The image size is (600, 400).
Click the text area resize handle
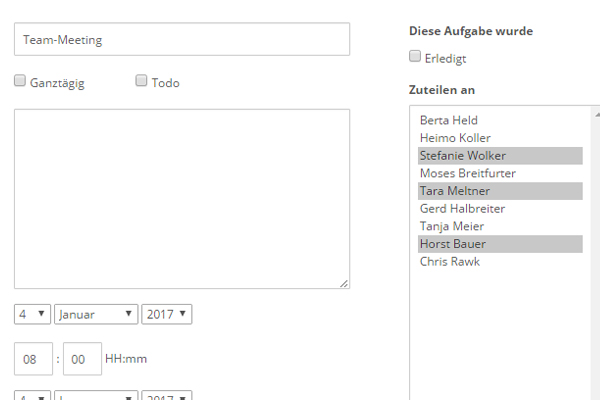pyautogui.click(x=344, y=283)
